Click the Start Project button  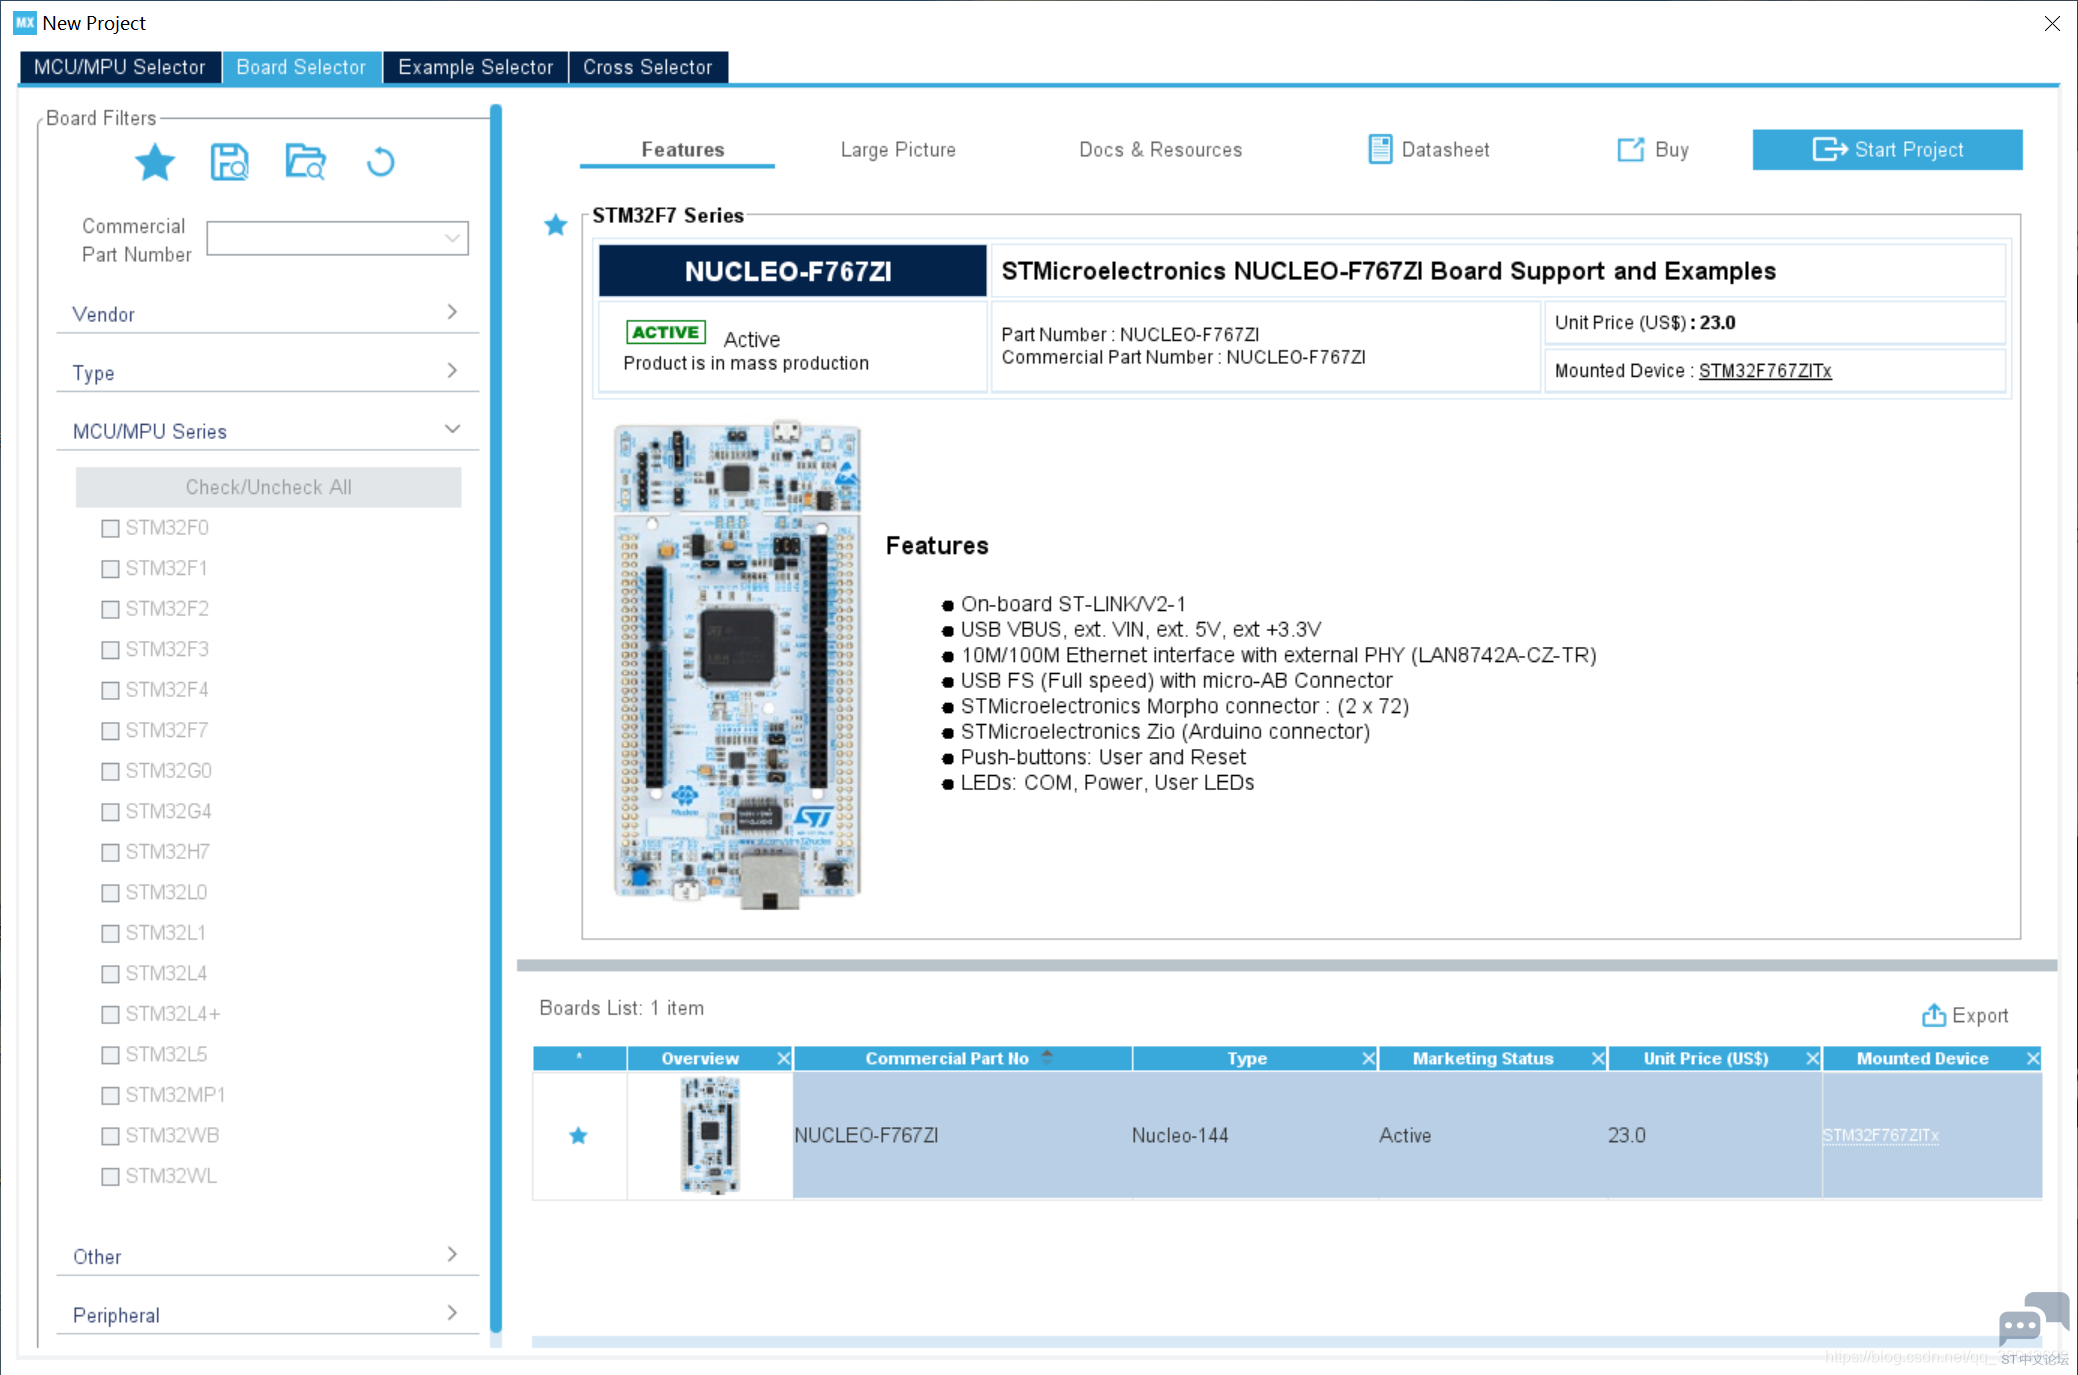pos(1887,149)
